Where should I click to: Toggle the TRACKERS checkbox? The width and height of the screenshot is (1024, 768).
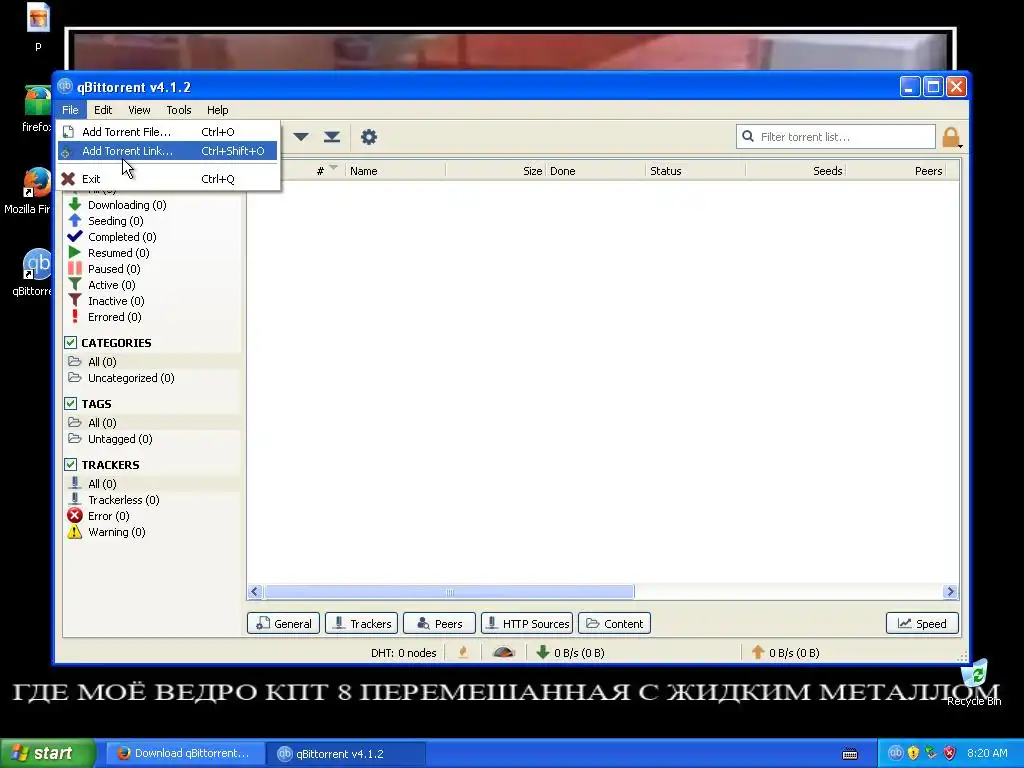click(71, 464)
